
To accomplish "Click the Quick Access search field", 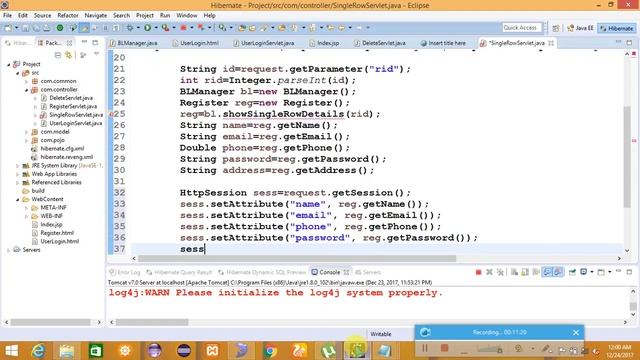I will click(521, 28).
